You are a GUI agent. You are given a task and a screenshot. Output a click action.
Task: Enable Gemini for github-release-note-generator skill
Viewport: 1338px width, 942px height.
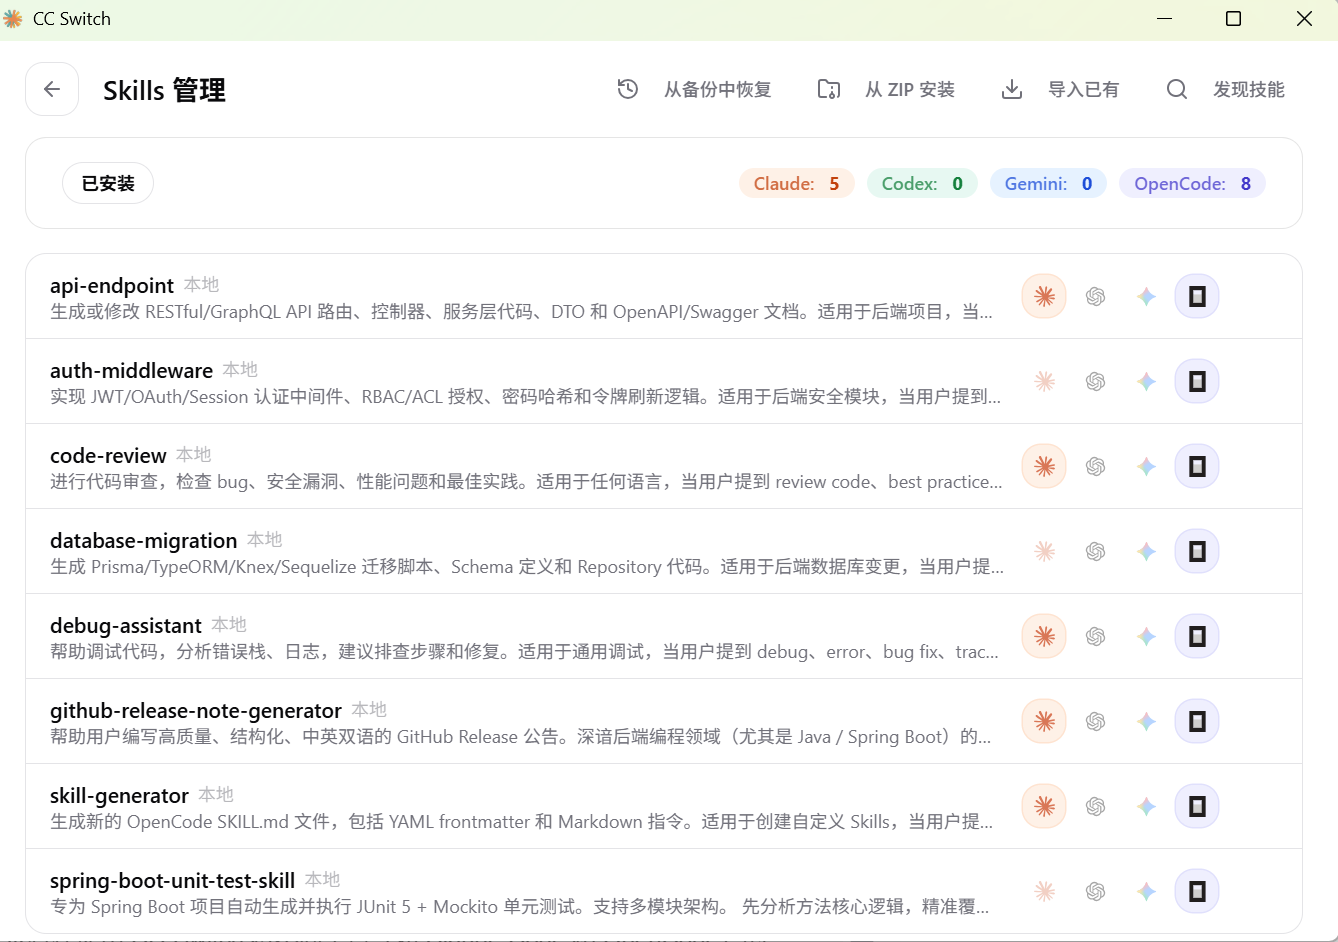[x=1146, y=721]
